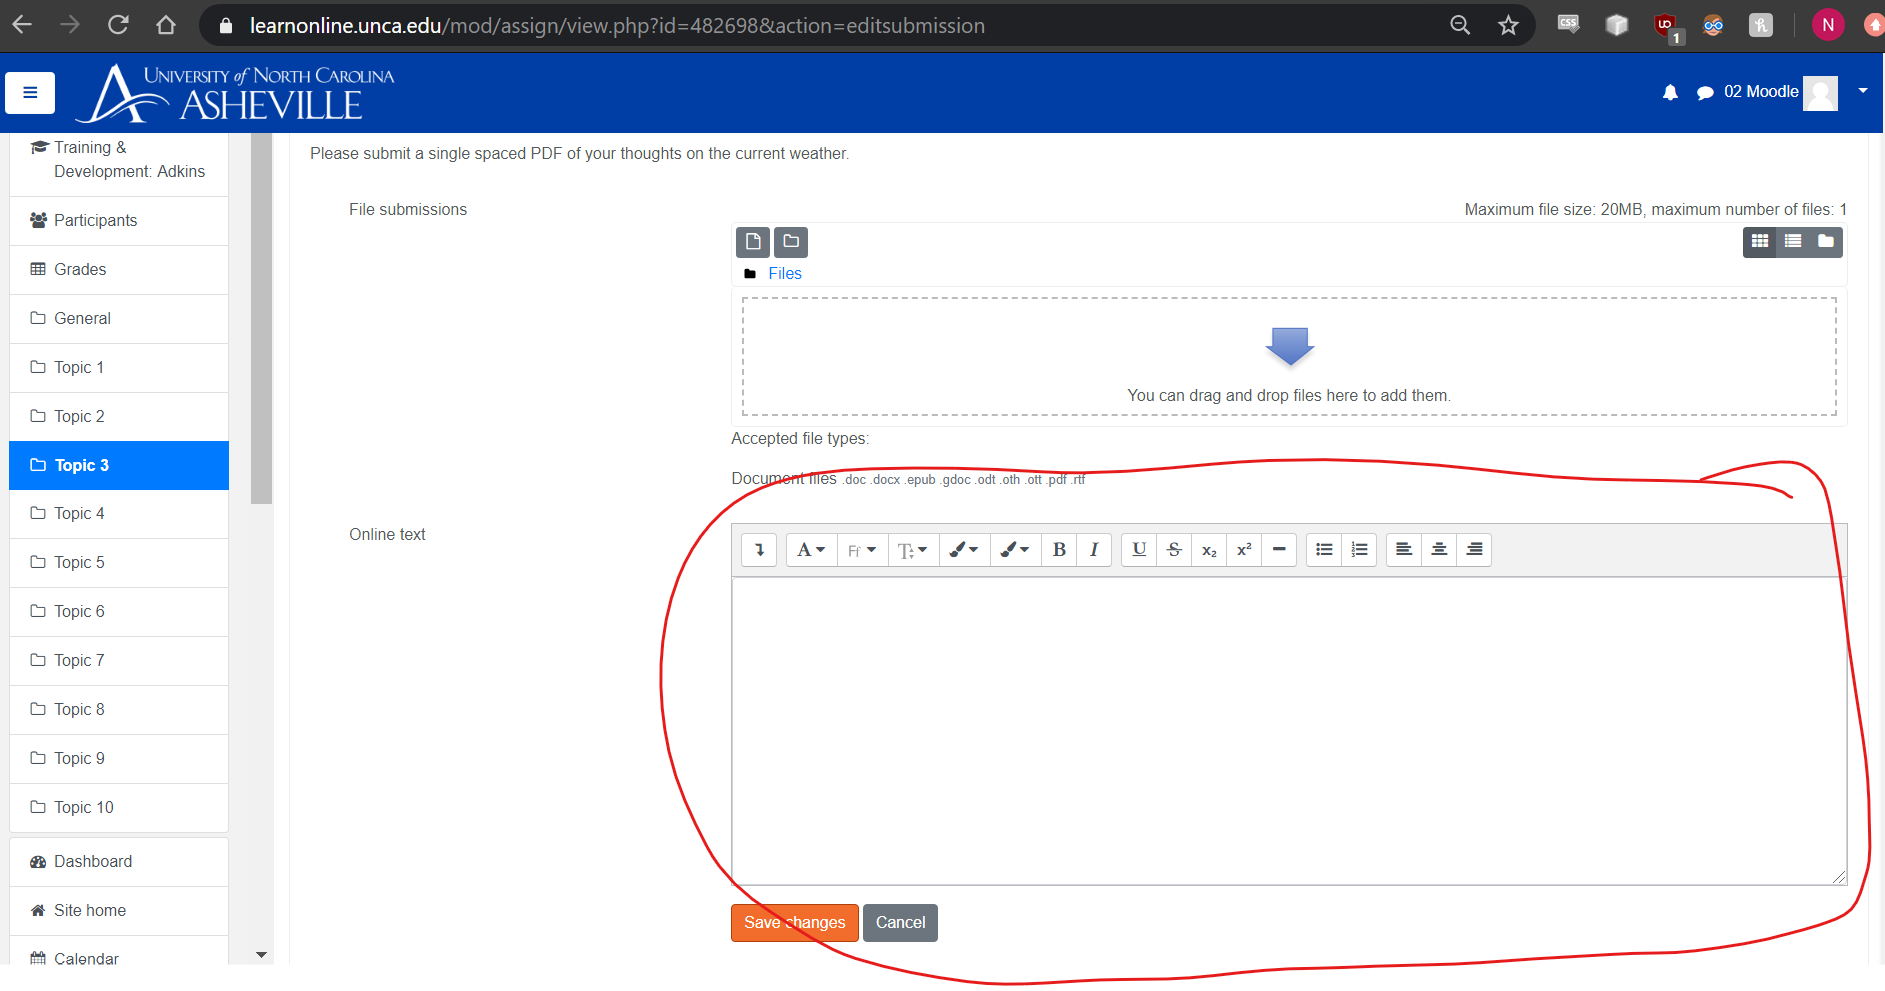
Task: Apply strikethrough formatting
Action: pos(1174,549)
